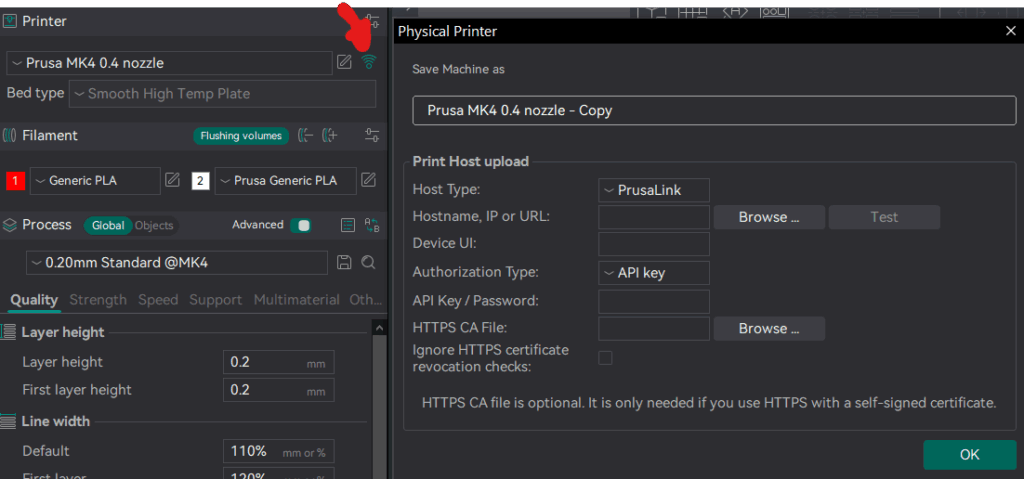Open the compare presets icon

pyautogui.click(x=372, y=225)
